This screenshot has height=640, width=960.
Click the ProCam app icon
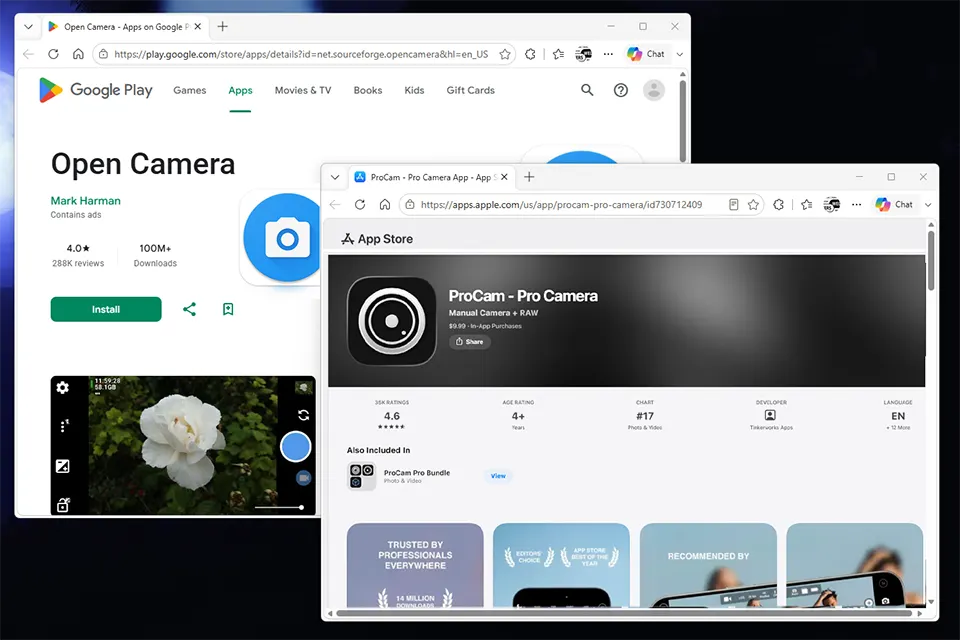point(392,321)
